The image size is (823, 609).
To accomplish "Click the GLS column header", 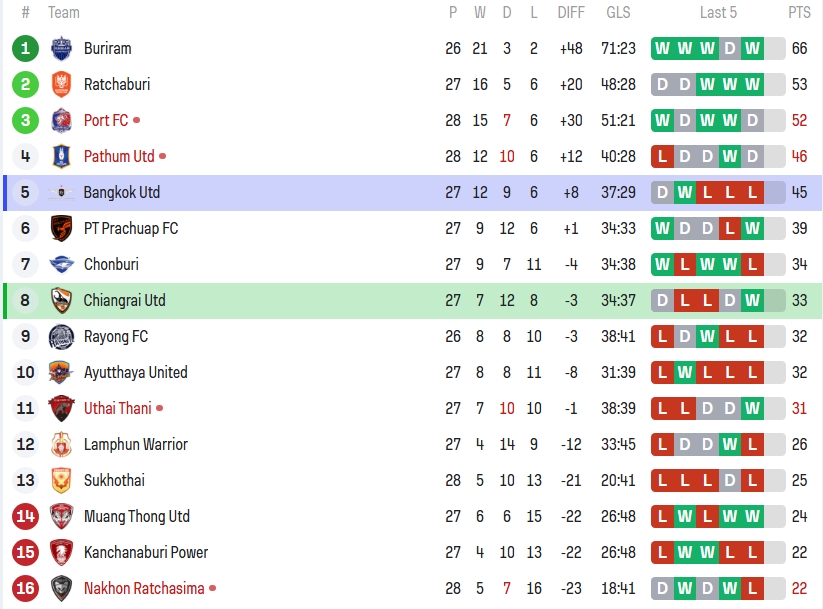I will (618, 13).
